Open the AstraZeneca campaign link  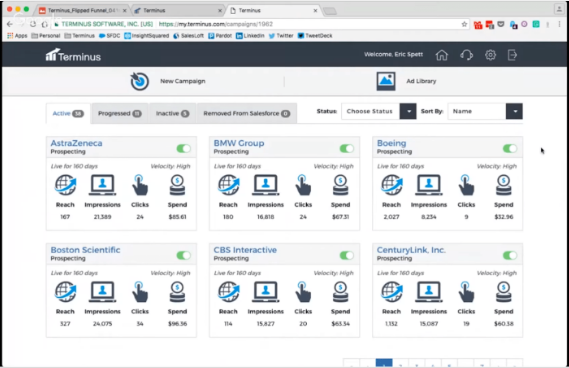[x=76, y=143]
